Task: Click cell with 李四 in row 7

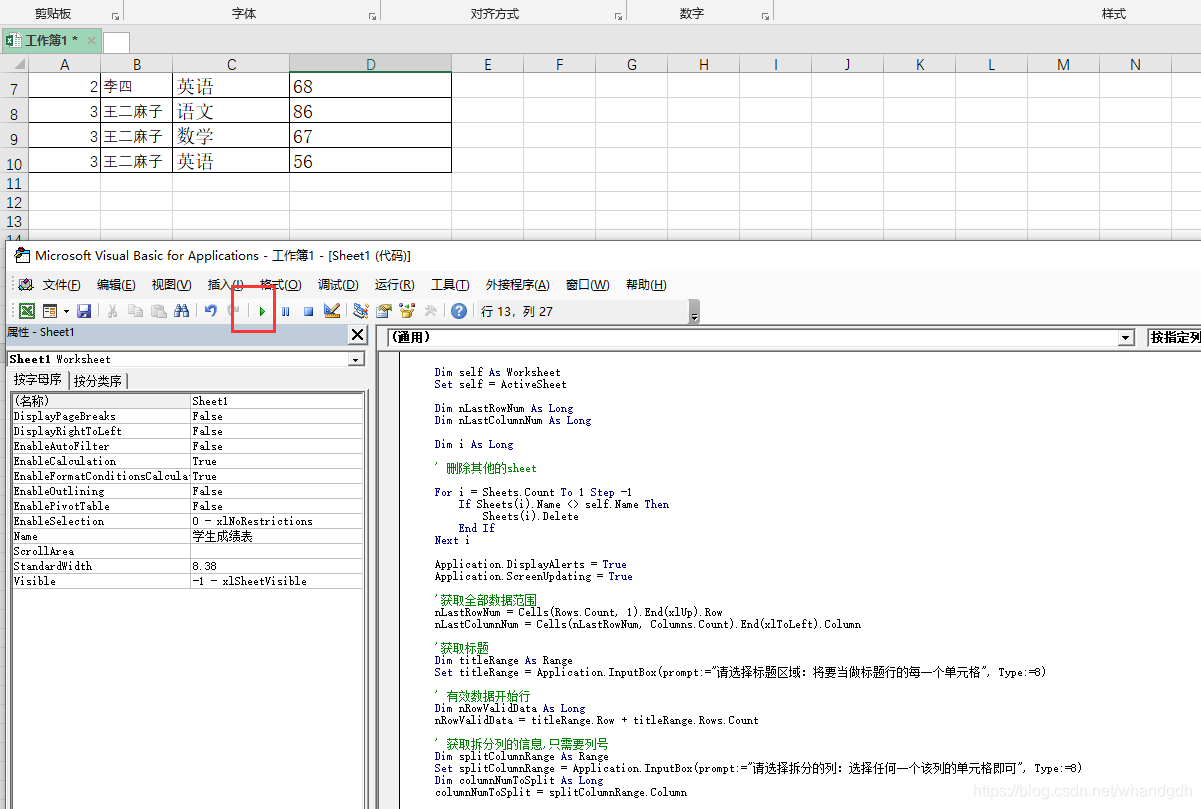Action: pos(136,87)
